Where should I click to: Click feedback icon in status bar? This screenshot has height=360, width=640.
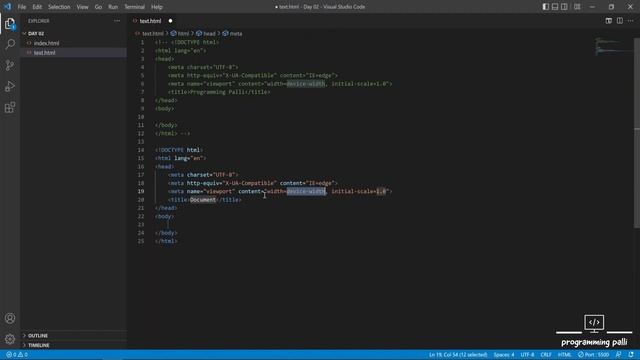[619, 355]
